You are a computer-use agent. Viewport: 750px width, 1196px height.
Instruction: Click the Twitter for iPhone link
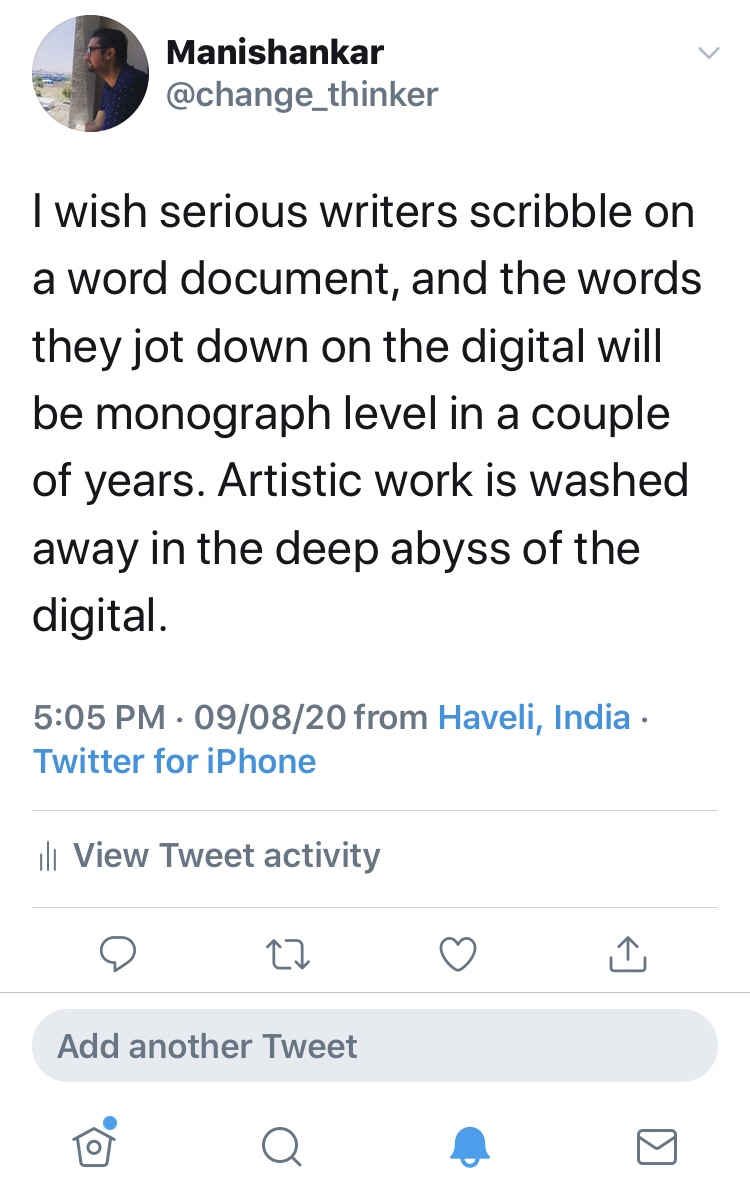point(175,761)
